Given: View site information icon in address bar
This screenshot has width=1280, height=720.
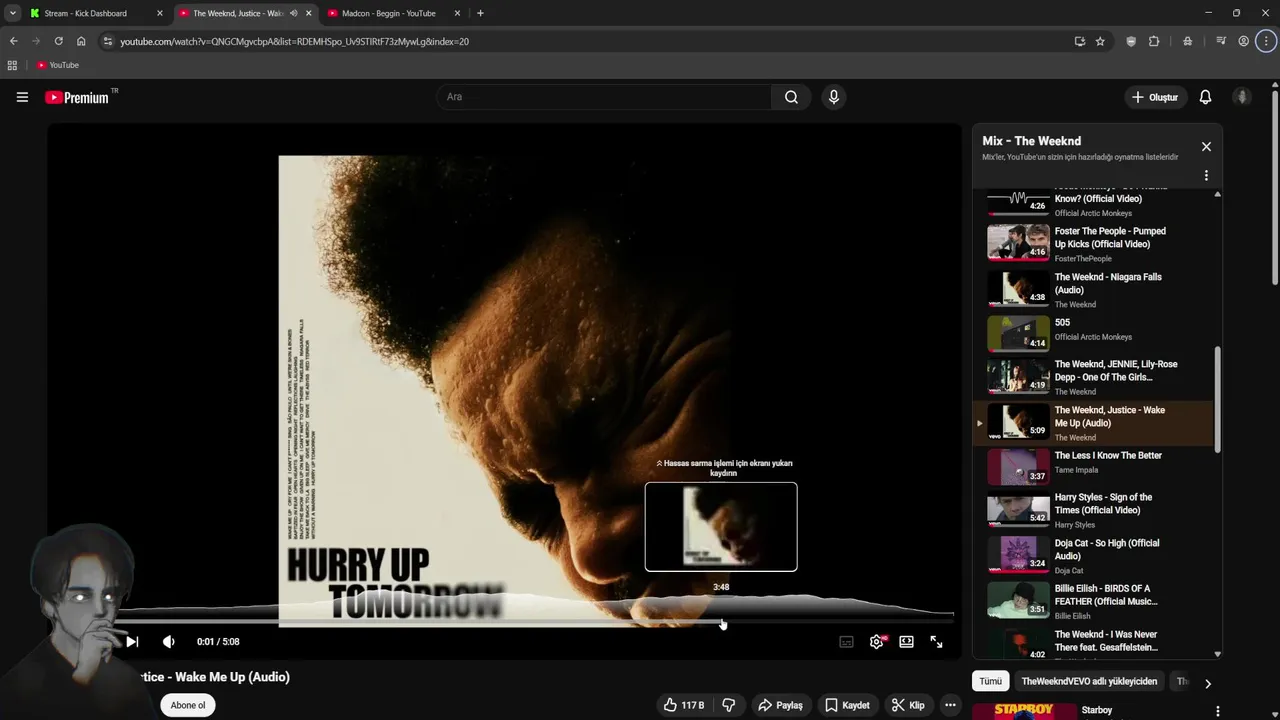Looking at the screenshot, I should (x=108, y=41).
